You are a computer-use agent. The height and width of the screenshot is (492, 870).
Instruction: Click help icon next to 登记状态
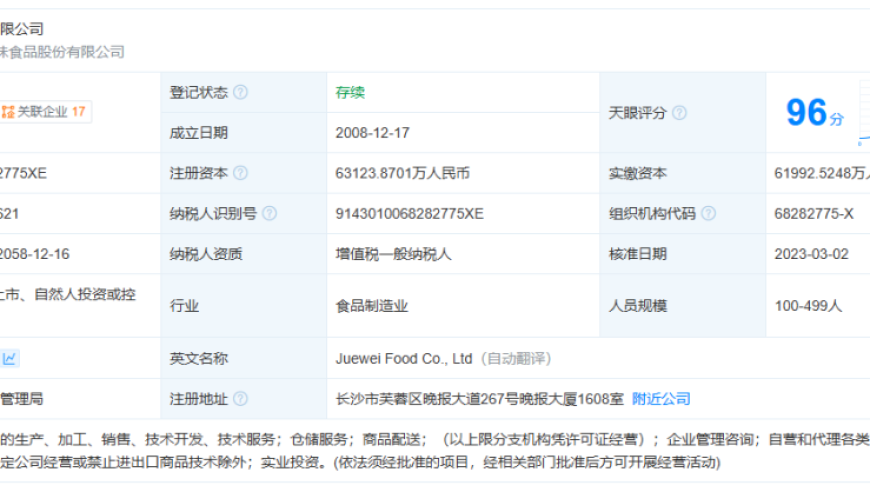(x=240, y=92)
